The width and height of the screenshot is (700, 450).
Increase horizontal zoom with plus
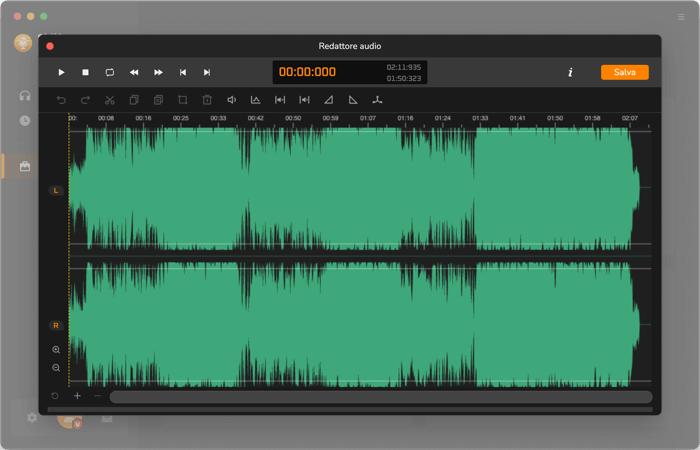(x=77, y=396)
